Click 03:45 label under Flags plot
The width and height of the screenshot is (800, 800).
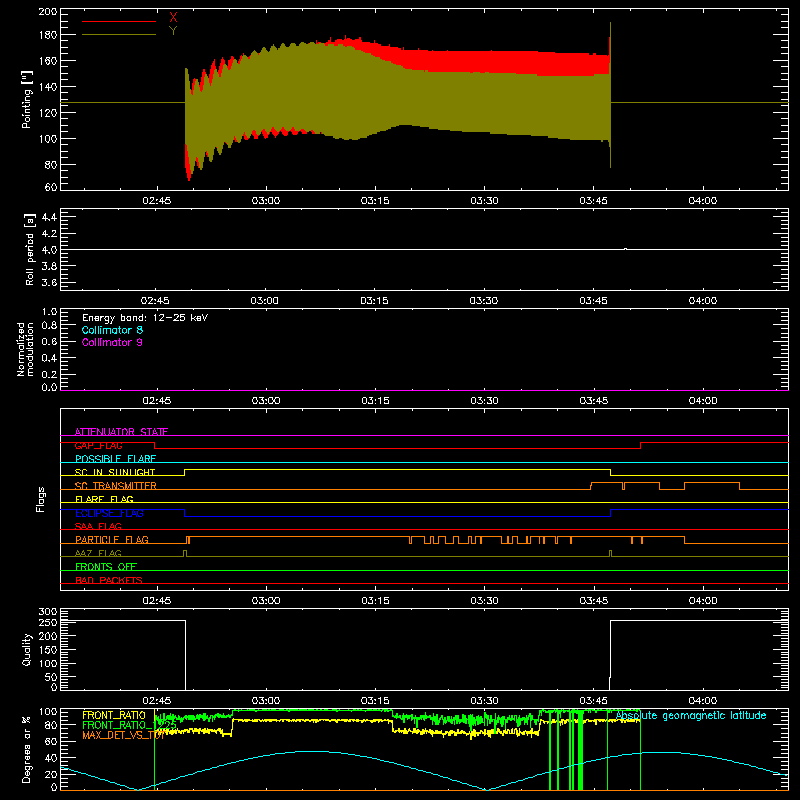coord(593,601)
